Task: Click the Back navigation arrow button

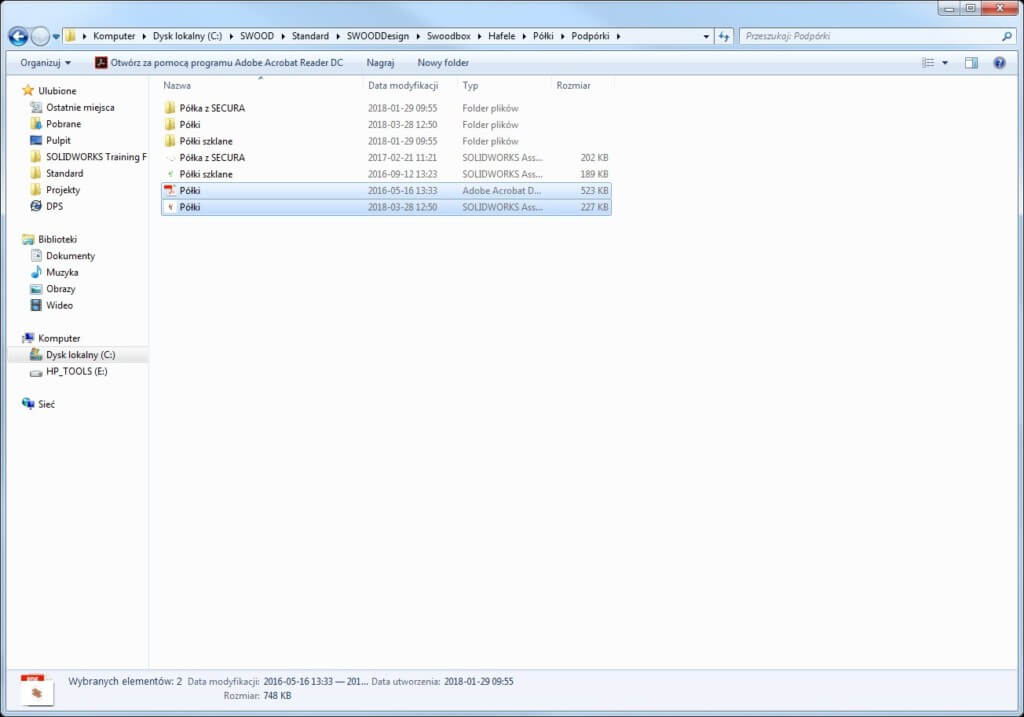Action: (x=18, y=36)
